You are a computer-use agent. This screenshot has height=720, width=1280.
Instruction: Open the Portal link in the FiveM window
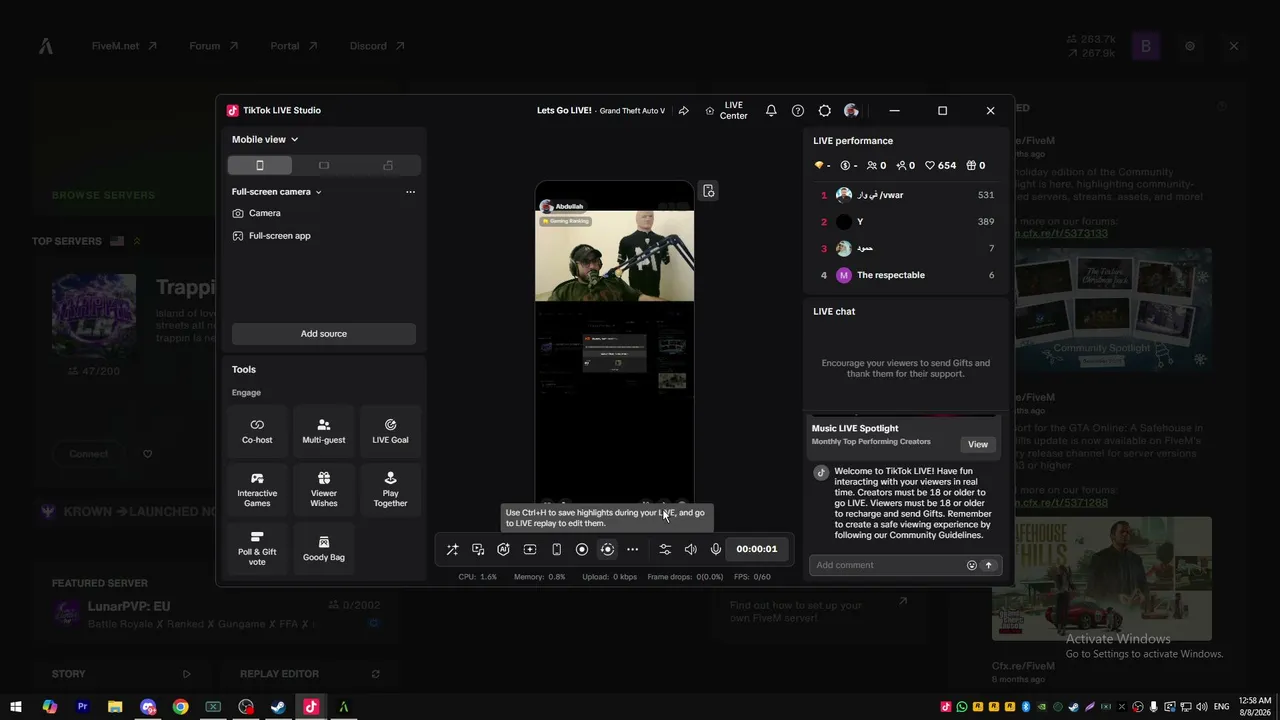point(294,46)
